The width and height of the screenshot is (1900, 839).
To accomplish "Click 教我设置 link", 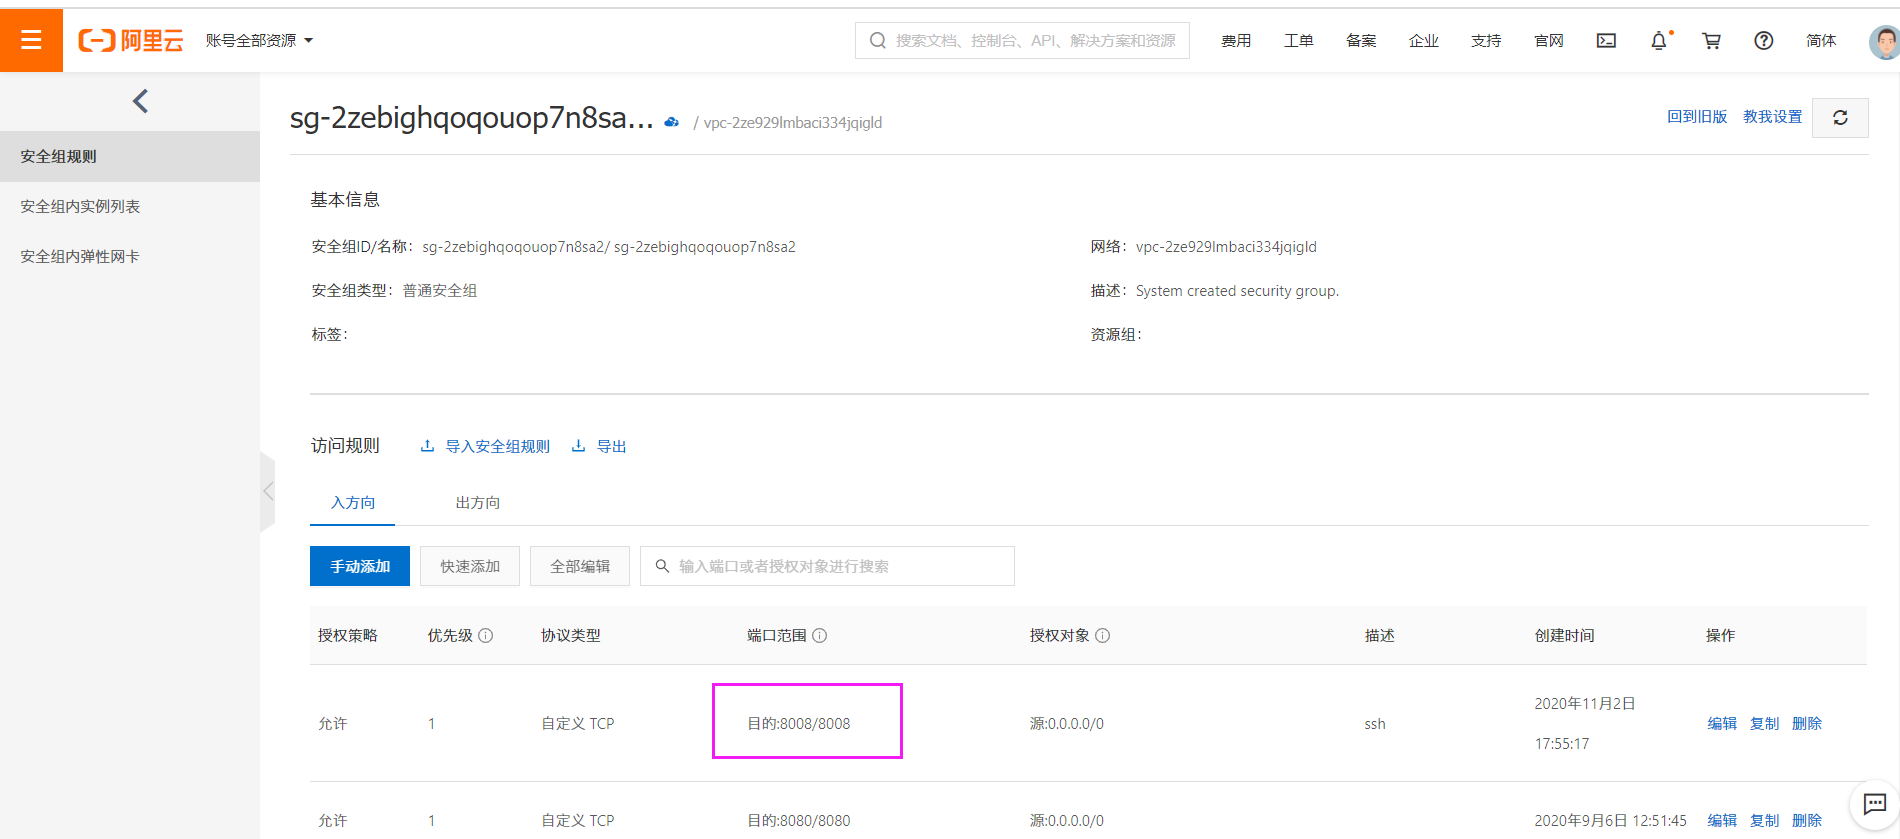I will point(1773,117).
